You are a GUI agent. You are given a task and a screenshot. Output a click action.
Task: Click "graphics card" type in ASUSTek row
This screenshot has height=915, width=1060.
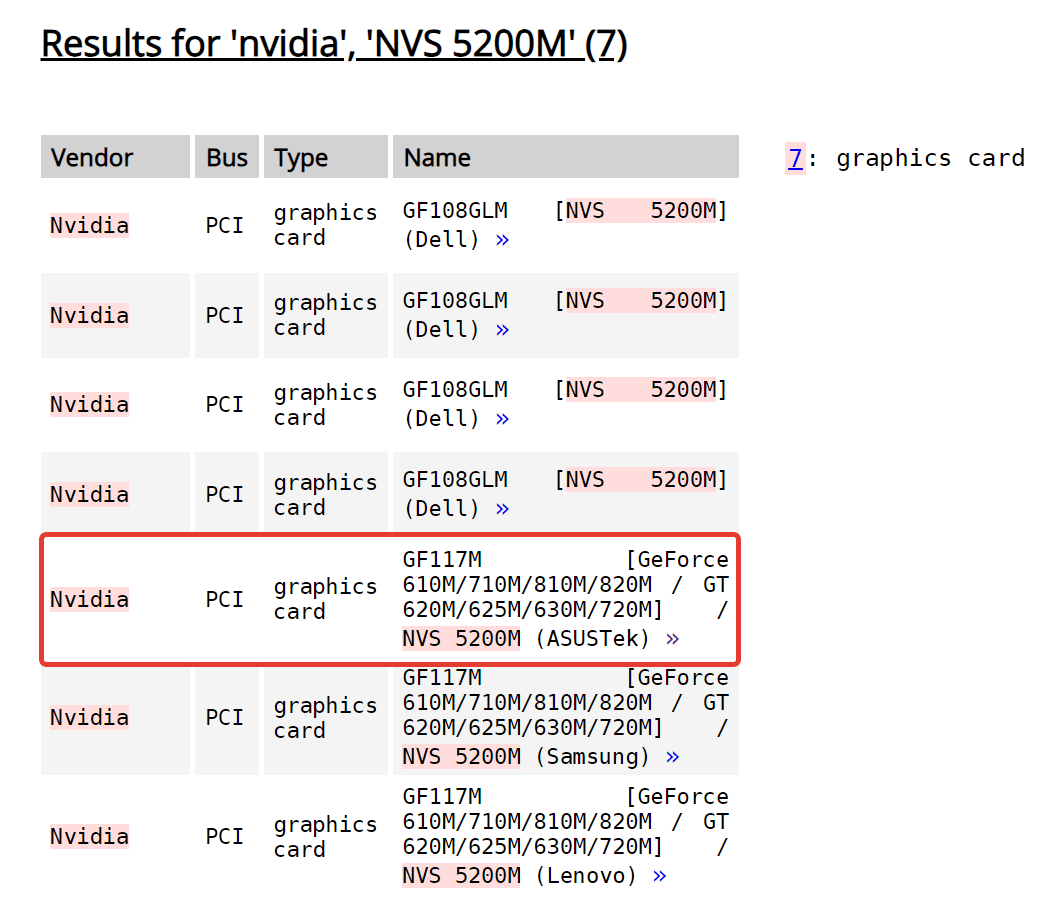[x=325, y=599]
